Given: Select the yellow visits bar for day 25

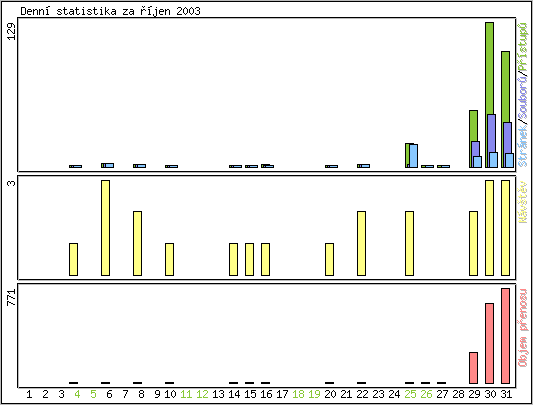Looking at the screenshot, I should (x=410, y=243).
